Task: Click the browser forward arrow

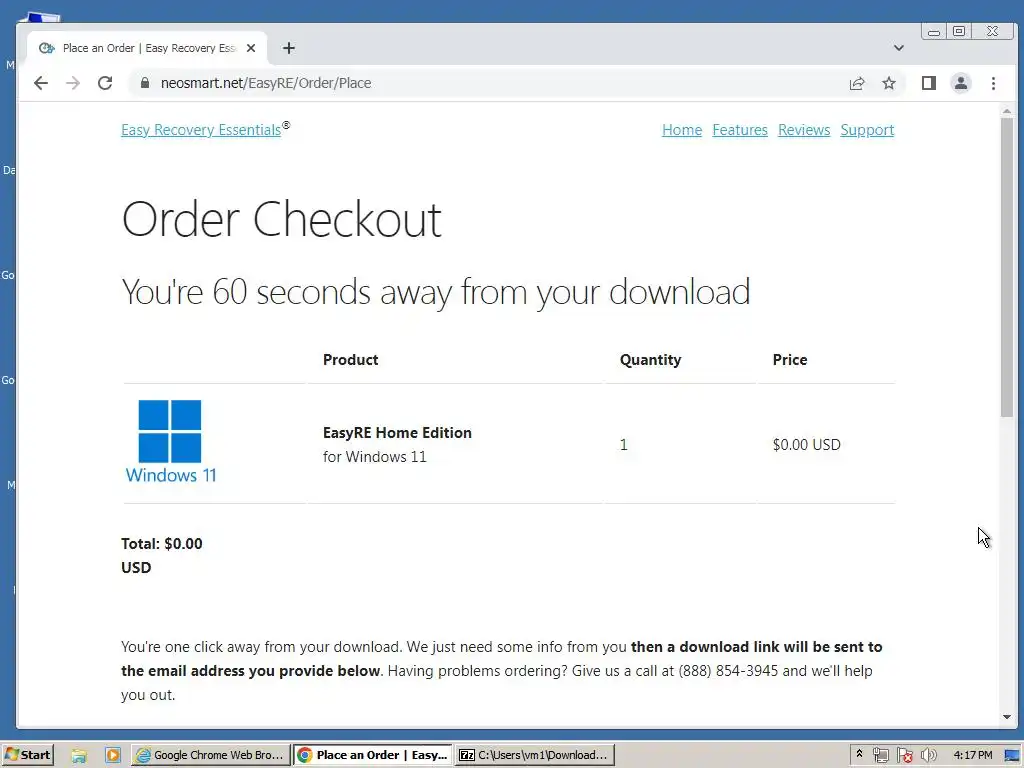Action: point(72,83)
